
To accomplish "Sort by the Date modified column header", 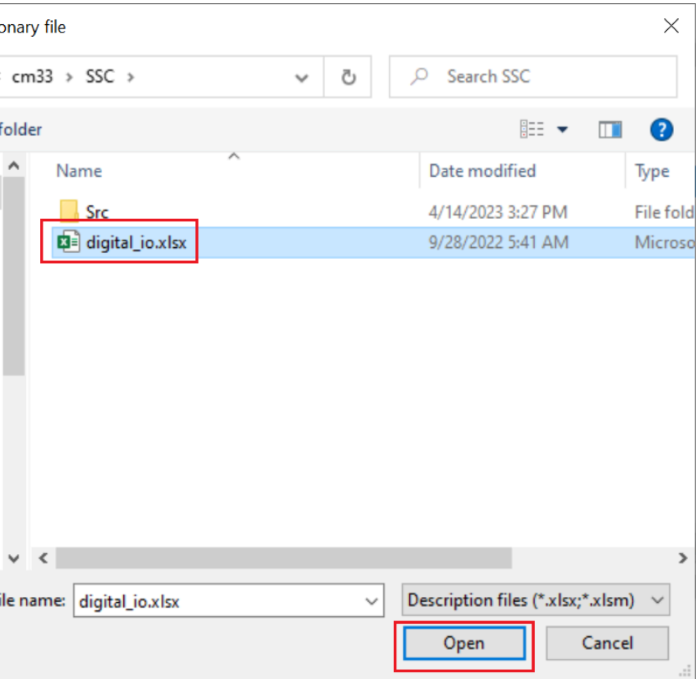I will [x=482, y=171].
